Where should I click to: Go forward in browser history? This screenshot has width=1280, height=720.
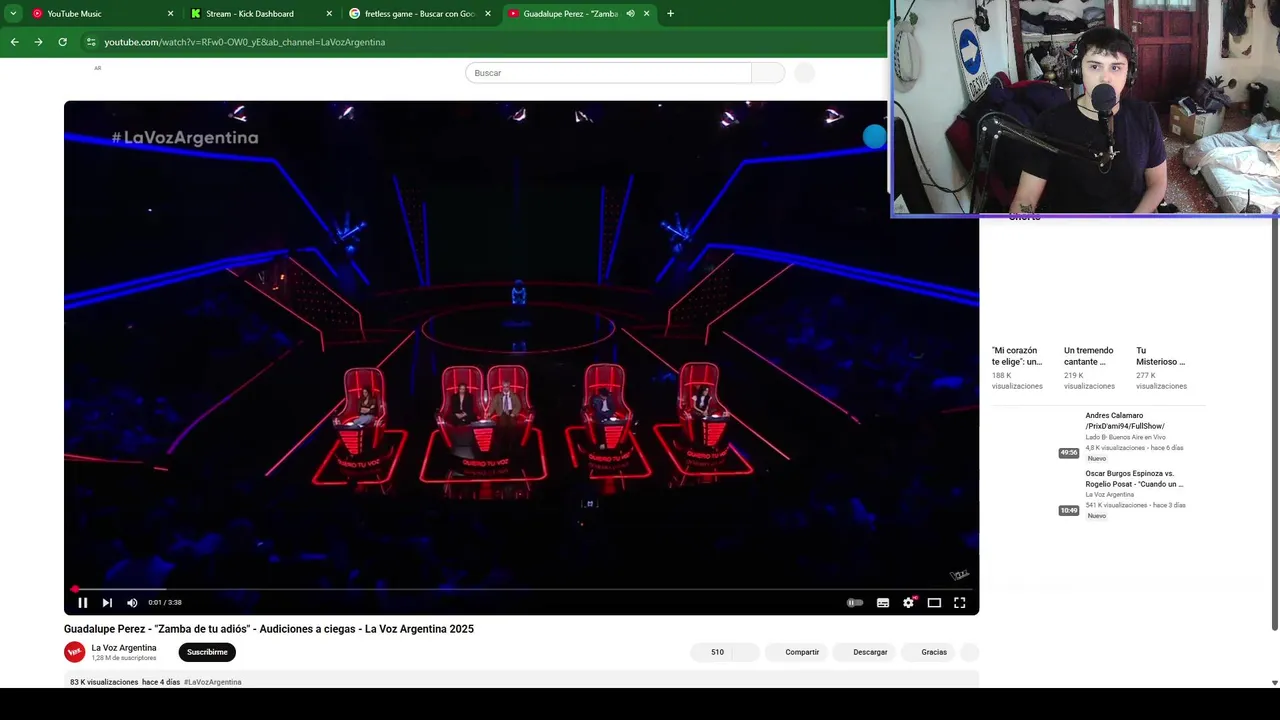pos(38,42)
